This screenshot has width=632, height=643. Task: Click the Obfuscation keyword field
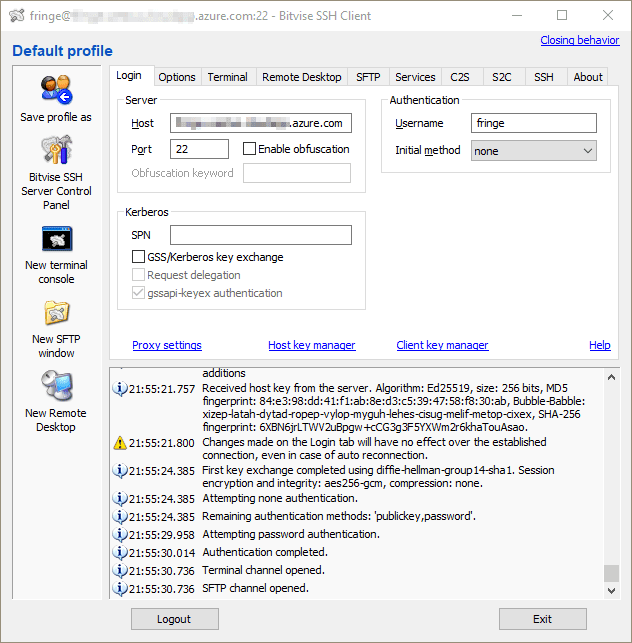297,173
